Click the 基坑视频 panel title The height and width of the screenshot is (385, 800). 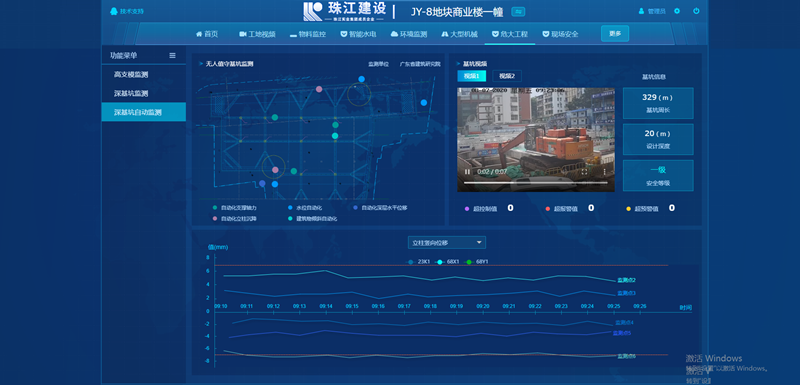[x=474, y=64]
